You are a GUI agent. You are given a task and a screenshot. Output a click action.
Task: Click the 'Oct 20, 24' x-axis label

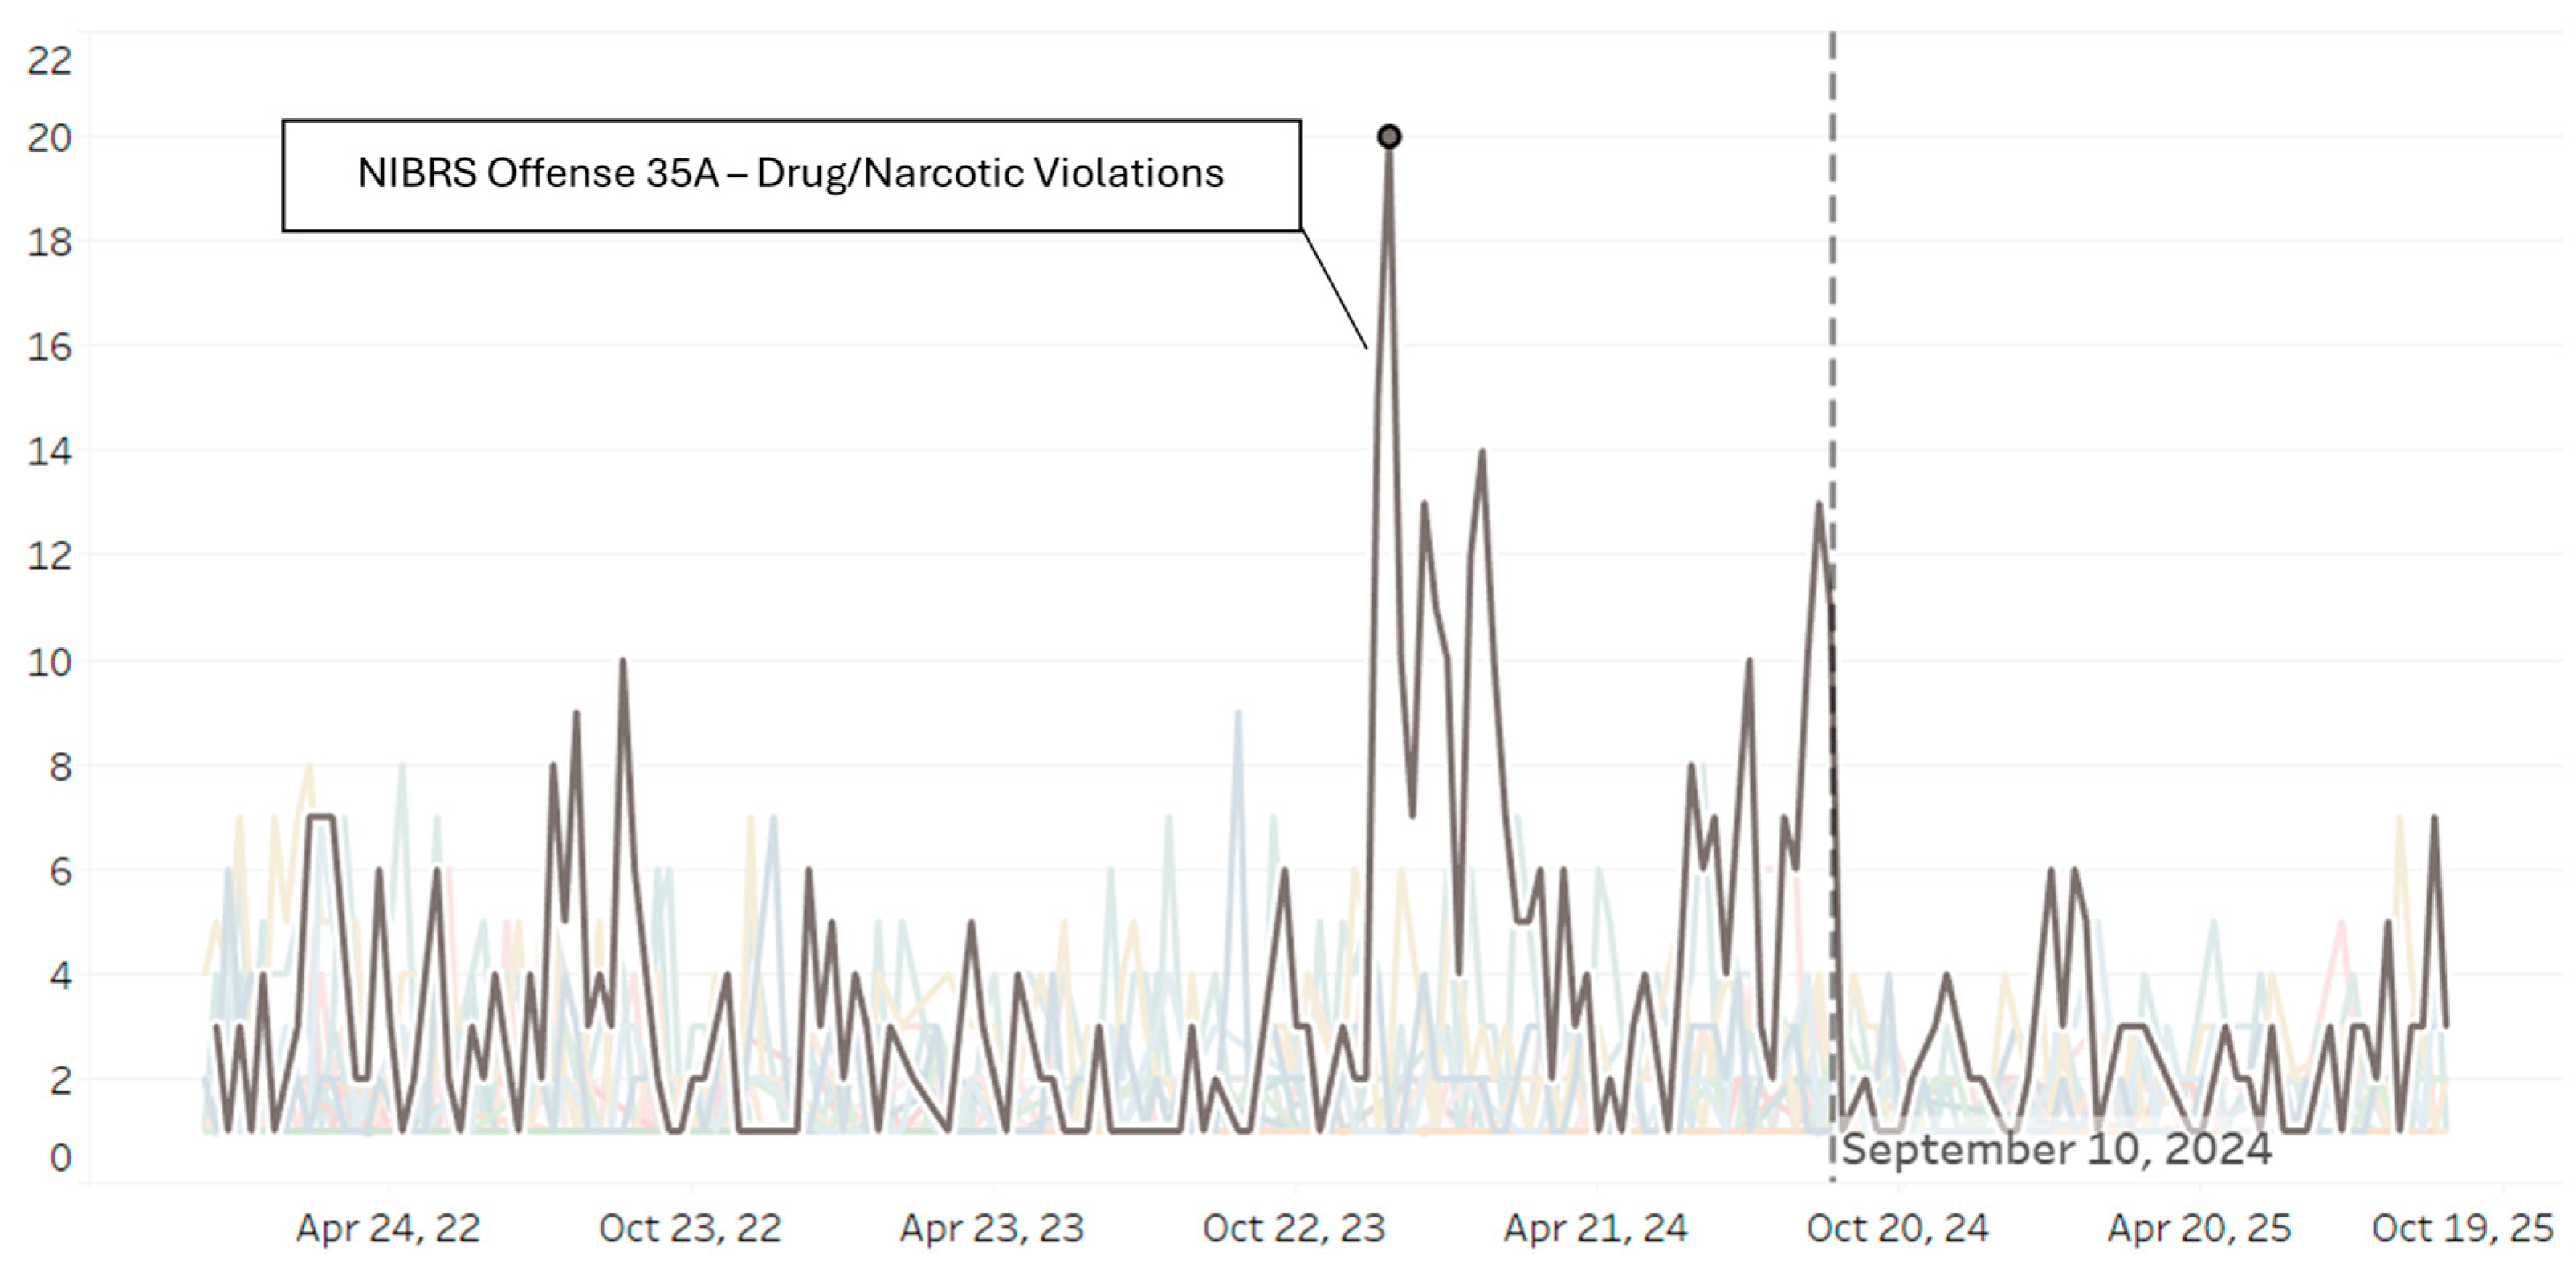(1898, 1228)
